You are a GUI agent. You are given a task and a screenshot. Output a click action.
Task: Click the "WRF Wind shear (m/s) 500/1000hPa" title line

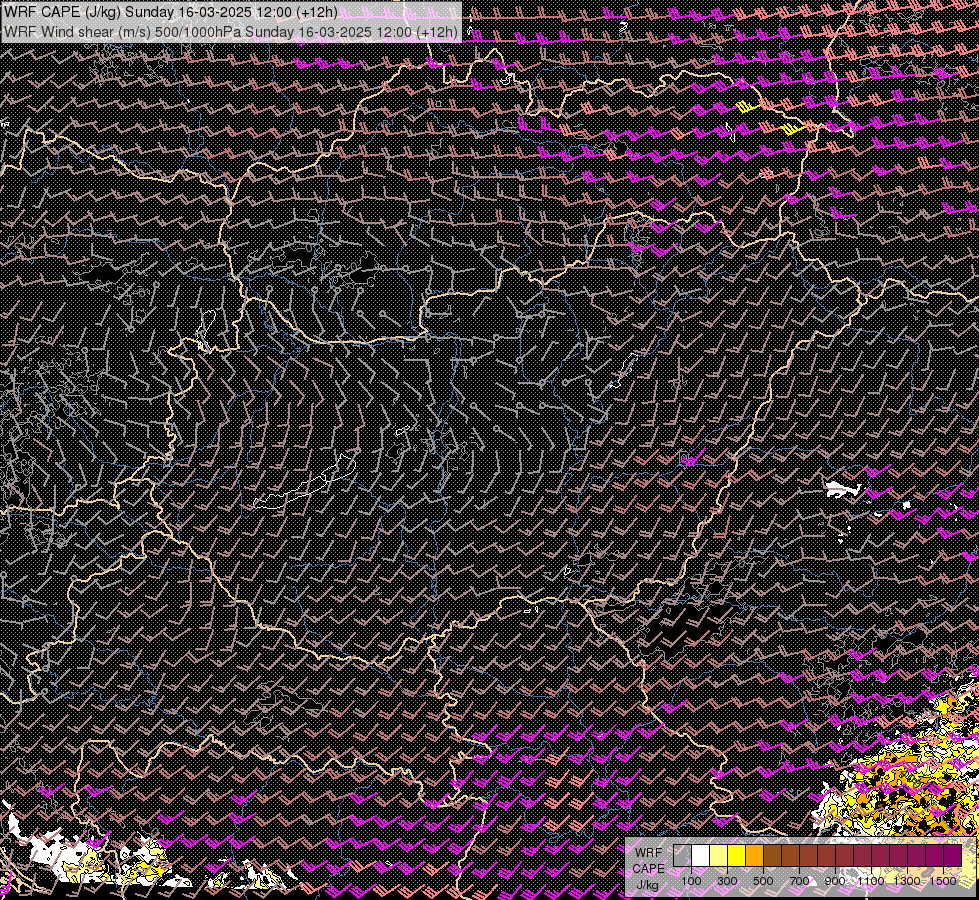tap(231, 32)
